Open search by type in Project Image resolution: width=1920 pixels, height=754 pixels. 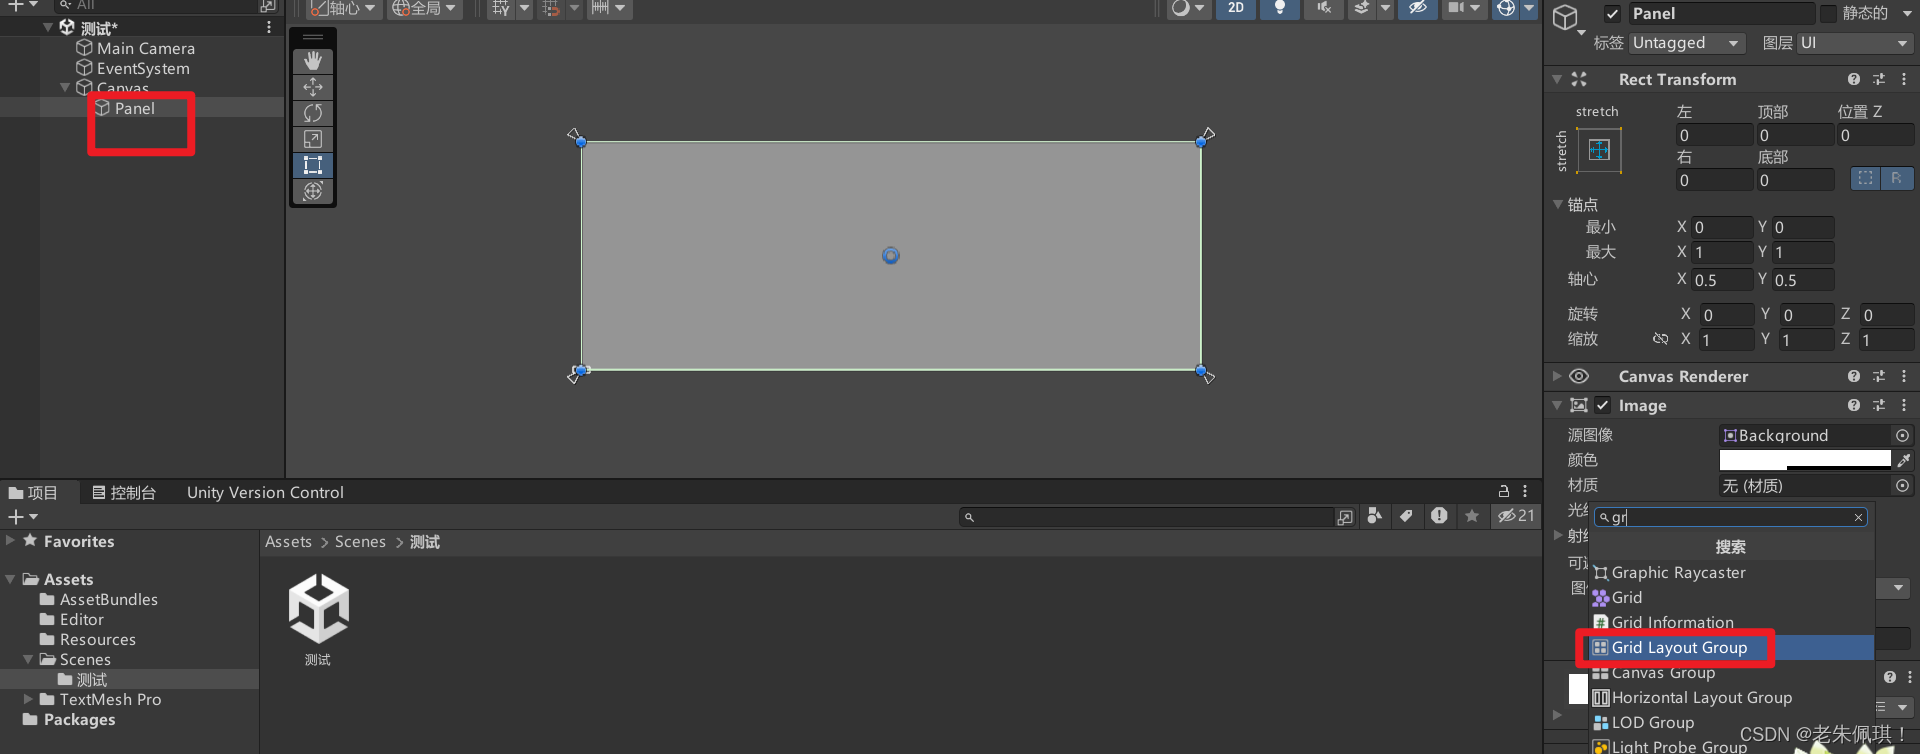click(x=1375, y=516)
